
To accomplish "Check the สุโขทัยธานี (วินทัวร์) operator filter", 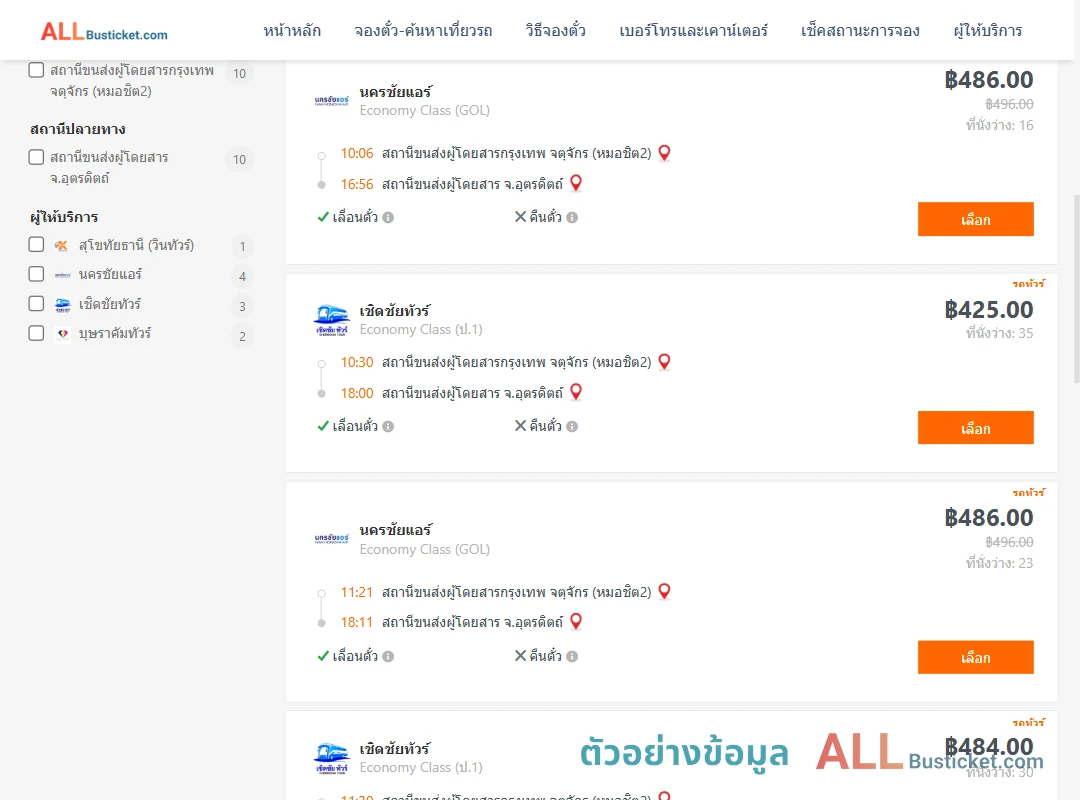I will [x=37, y=245].
